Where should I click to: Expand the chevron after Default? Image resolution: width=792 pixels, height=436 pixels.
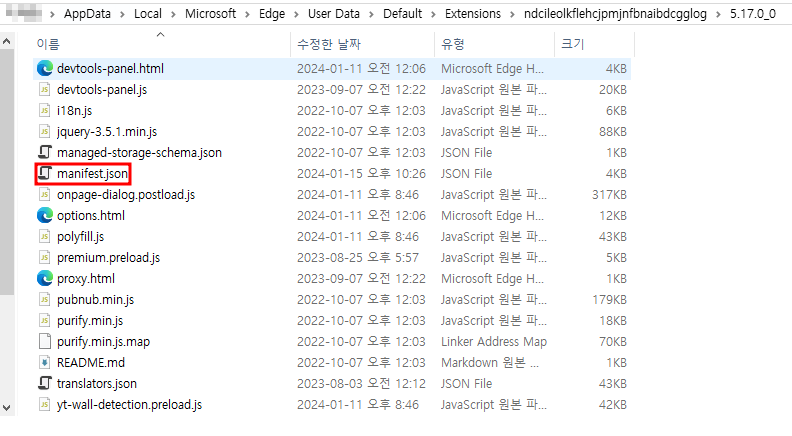coord(433,14)
